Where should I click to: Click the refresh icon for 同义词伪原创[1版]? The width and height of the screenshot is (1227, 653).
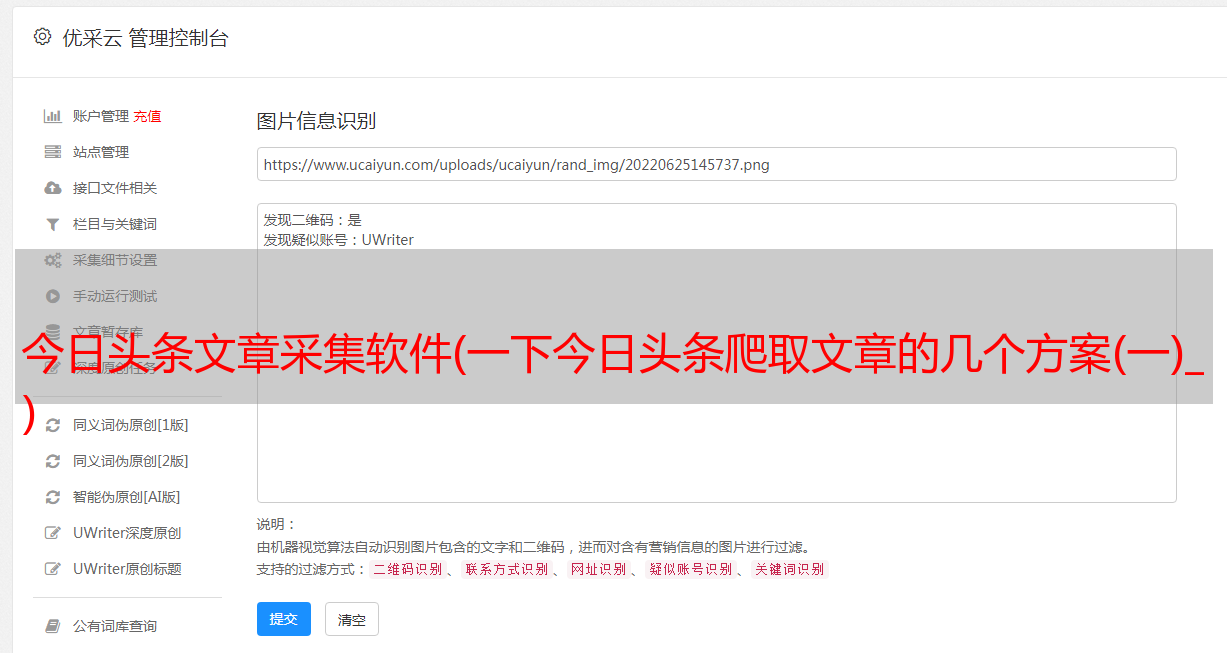[x=53, y=425]
